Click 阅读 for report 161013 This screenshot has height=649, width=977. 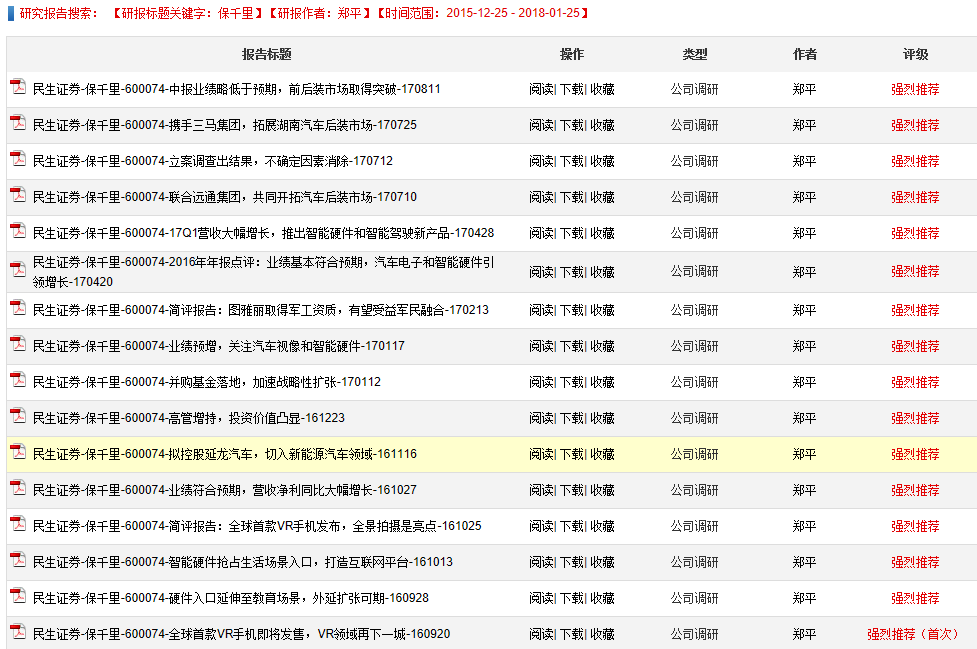pos(541,563)
